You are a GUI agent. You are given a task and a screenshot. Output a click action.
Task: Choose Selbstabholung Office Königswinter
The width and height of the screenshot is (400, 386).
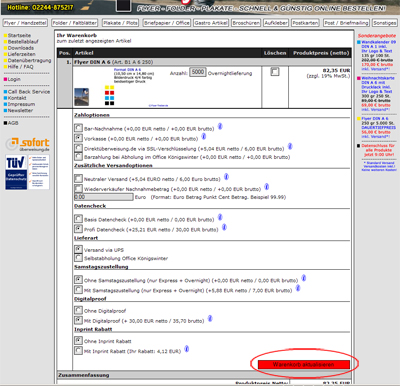[78, 258]
